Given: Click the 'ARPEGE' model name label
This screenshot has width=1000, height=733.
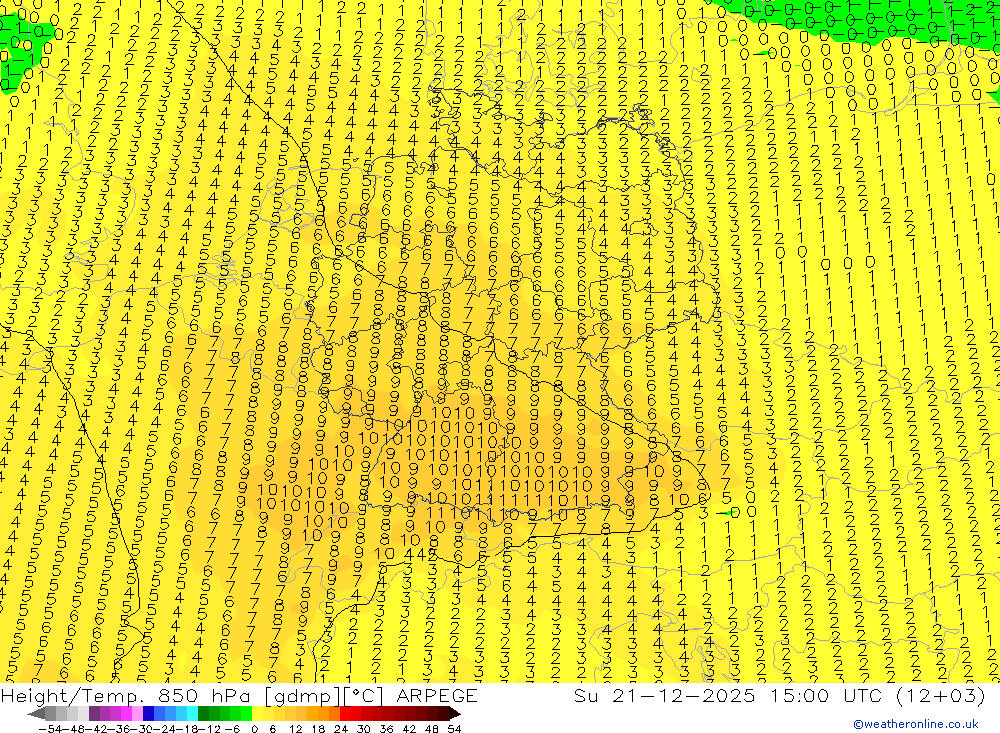Looking at the screenshot, I should tap(436, 695).
